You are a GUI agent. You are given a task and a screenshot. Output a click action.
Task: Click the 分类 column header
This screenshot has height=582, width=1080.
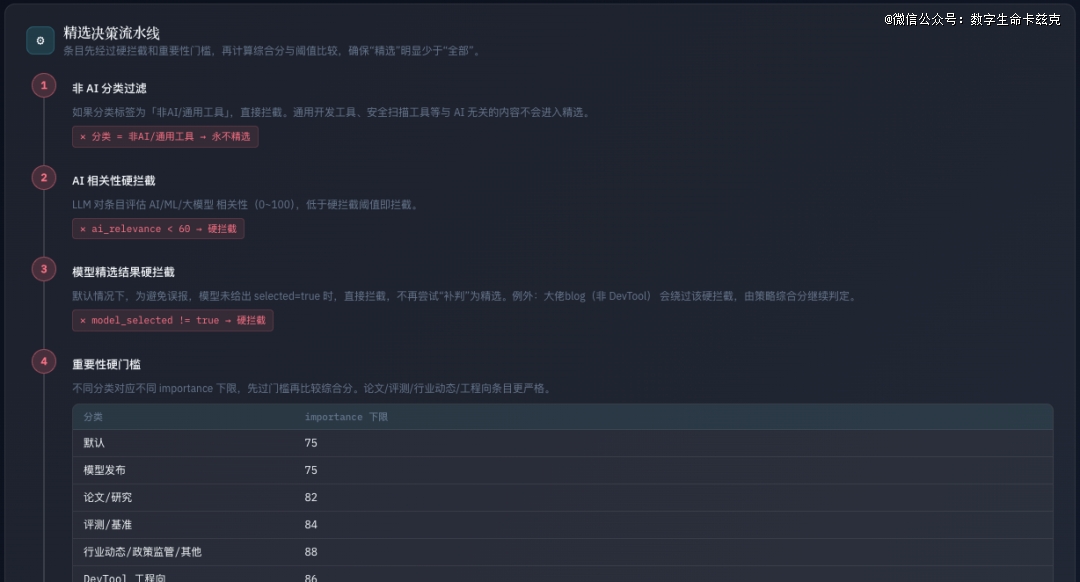click(x=93, y=417)
